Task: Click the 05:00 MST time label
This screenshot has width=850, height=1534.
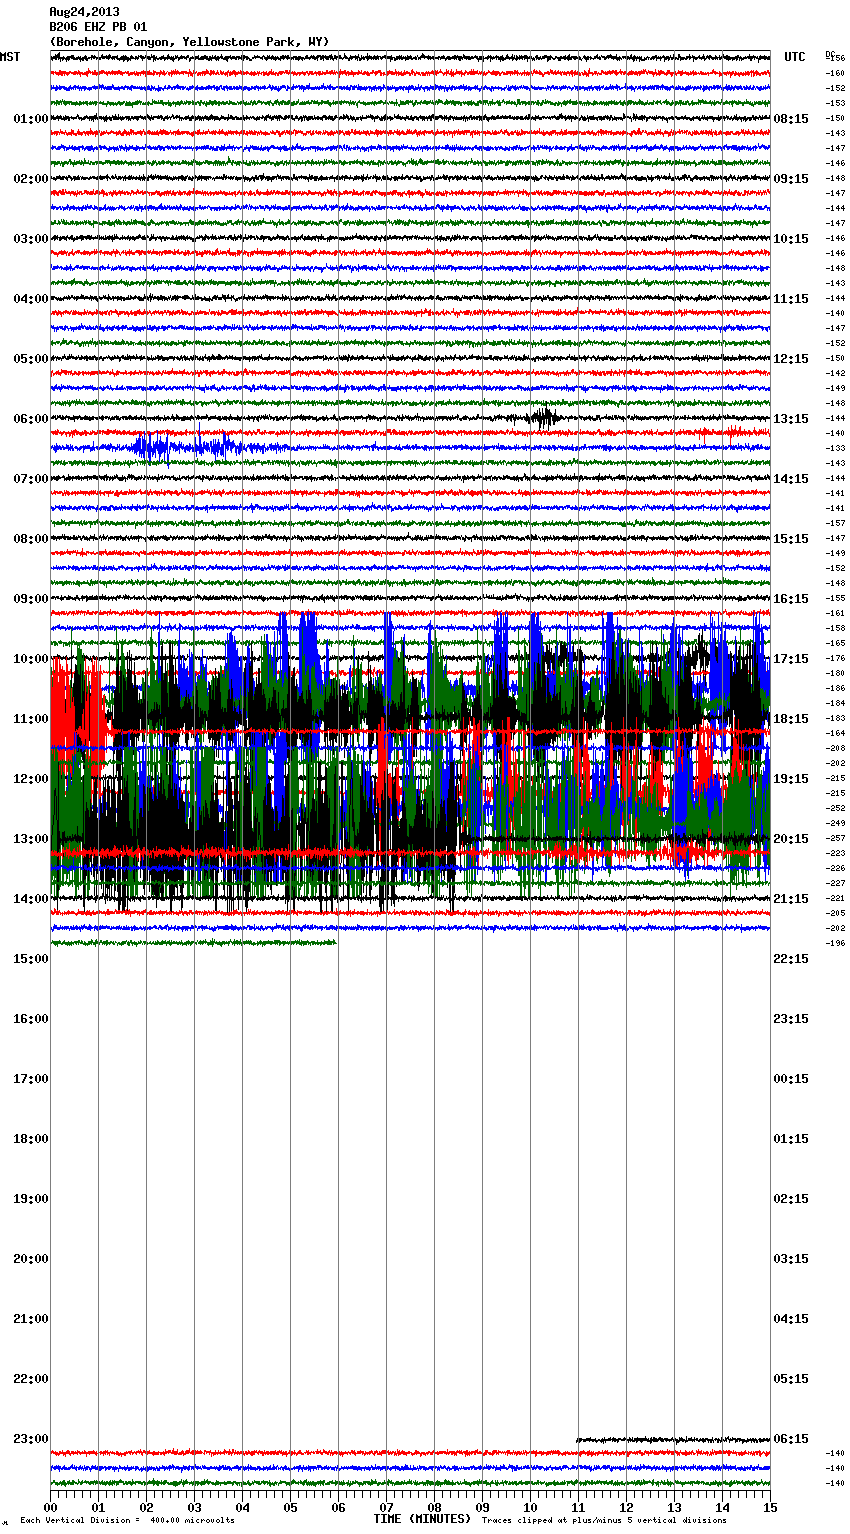Action: [x=31, y=359]
